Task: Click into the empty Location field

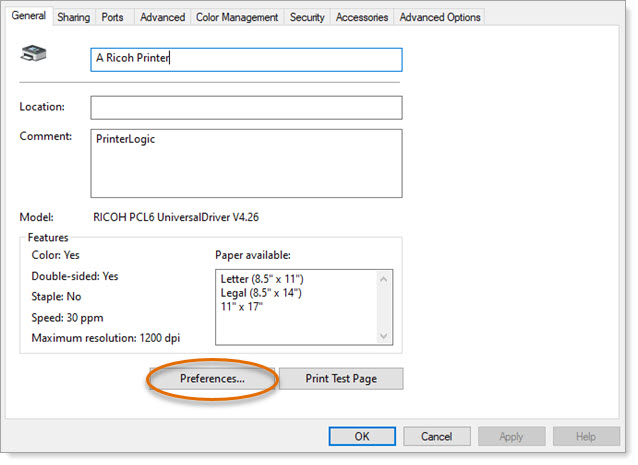Action: tap(245, 107)
